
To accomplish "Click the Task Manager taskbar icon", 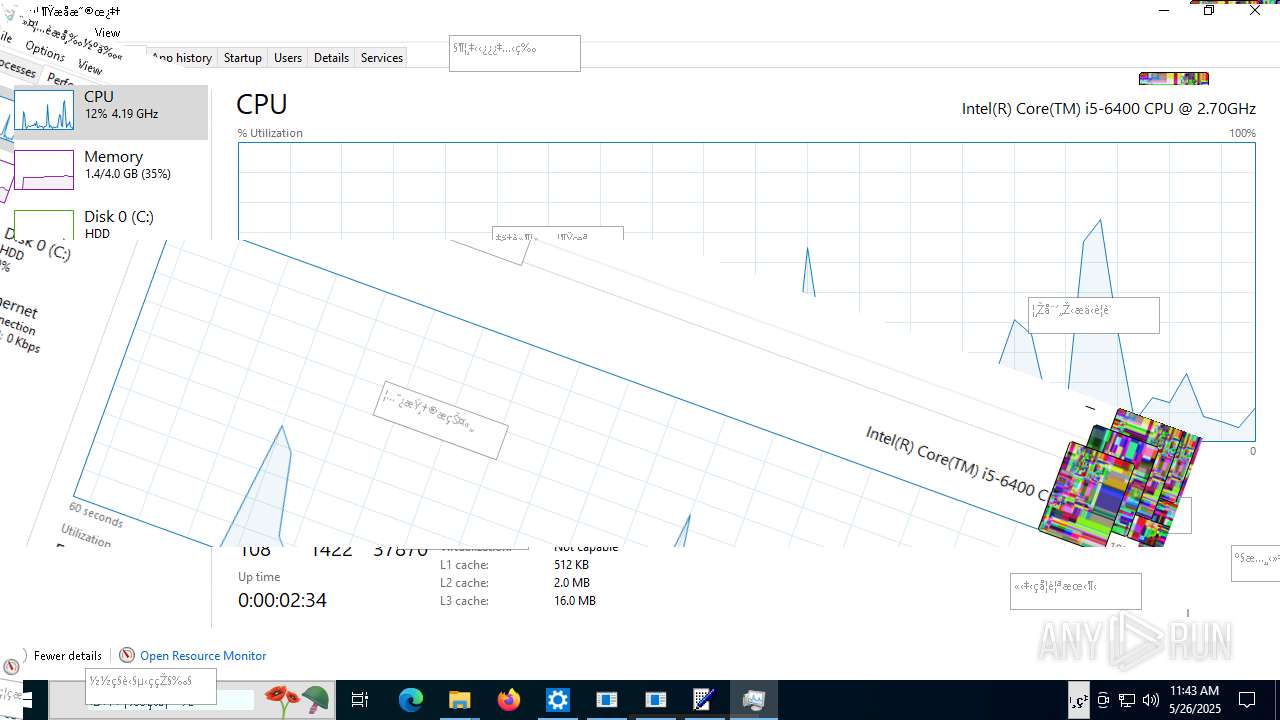I will pos(753,700).
